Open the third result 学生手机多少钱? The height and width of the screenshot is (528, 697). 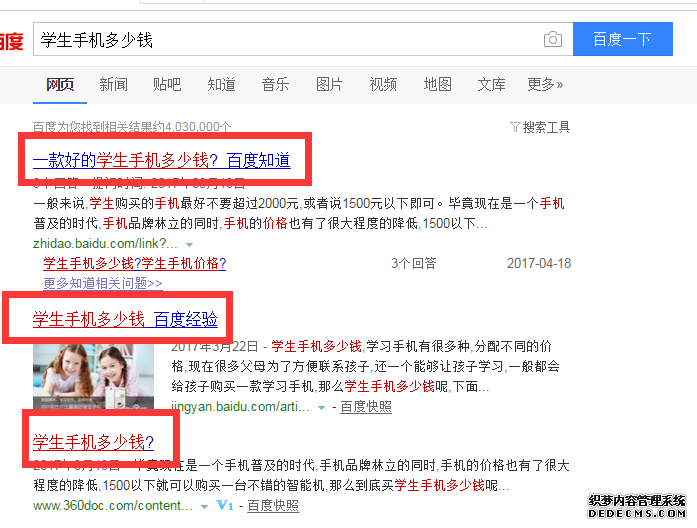tap(93, 442)
